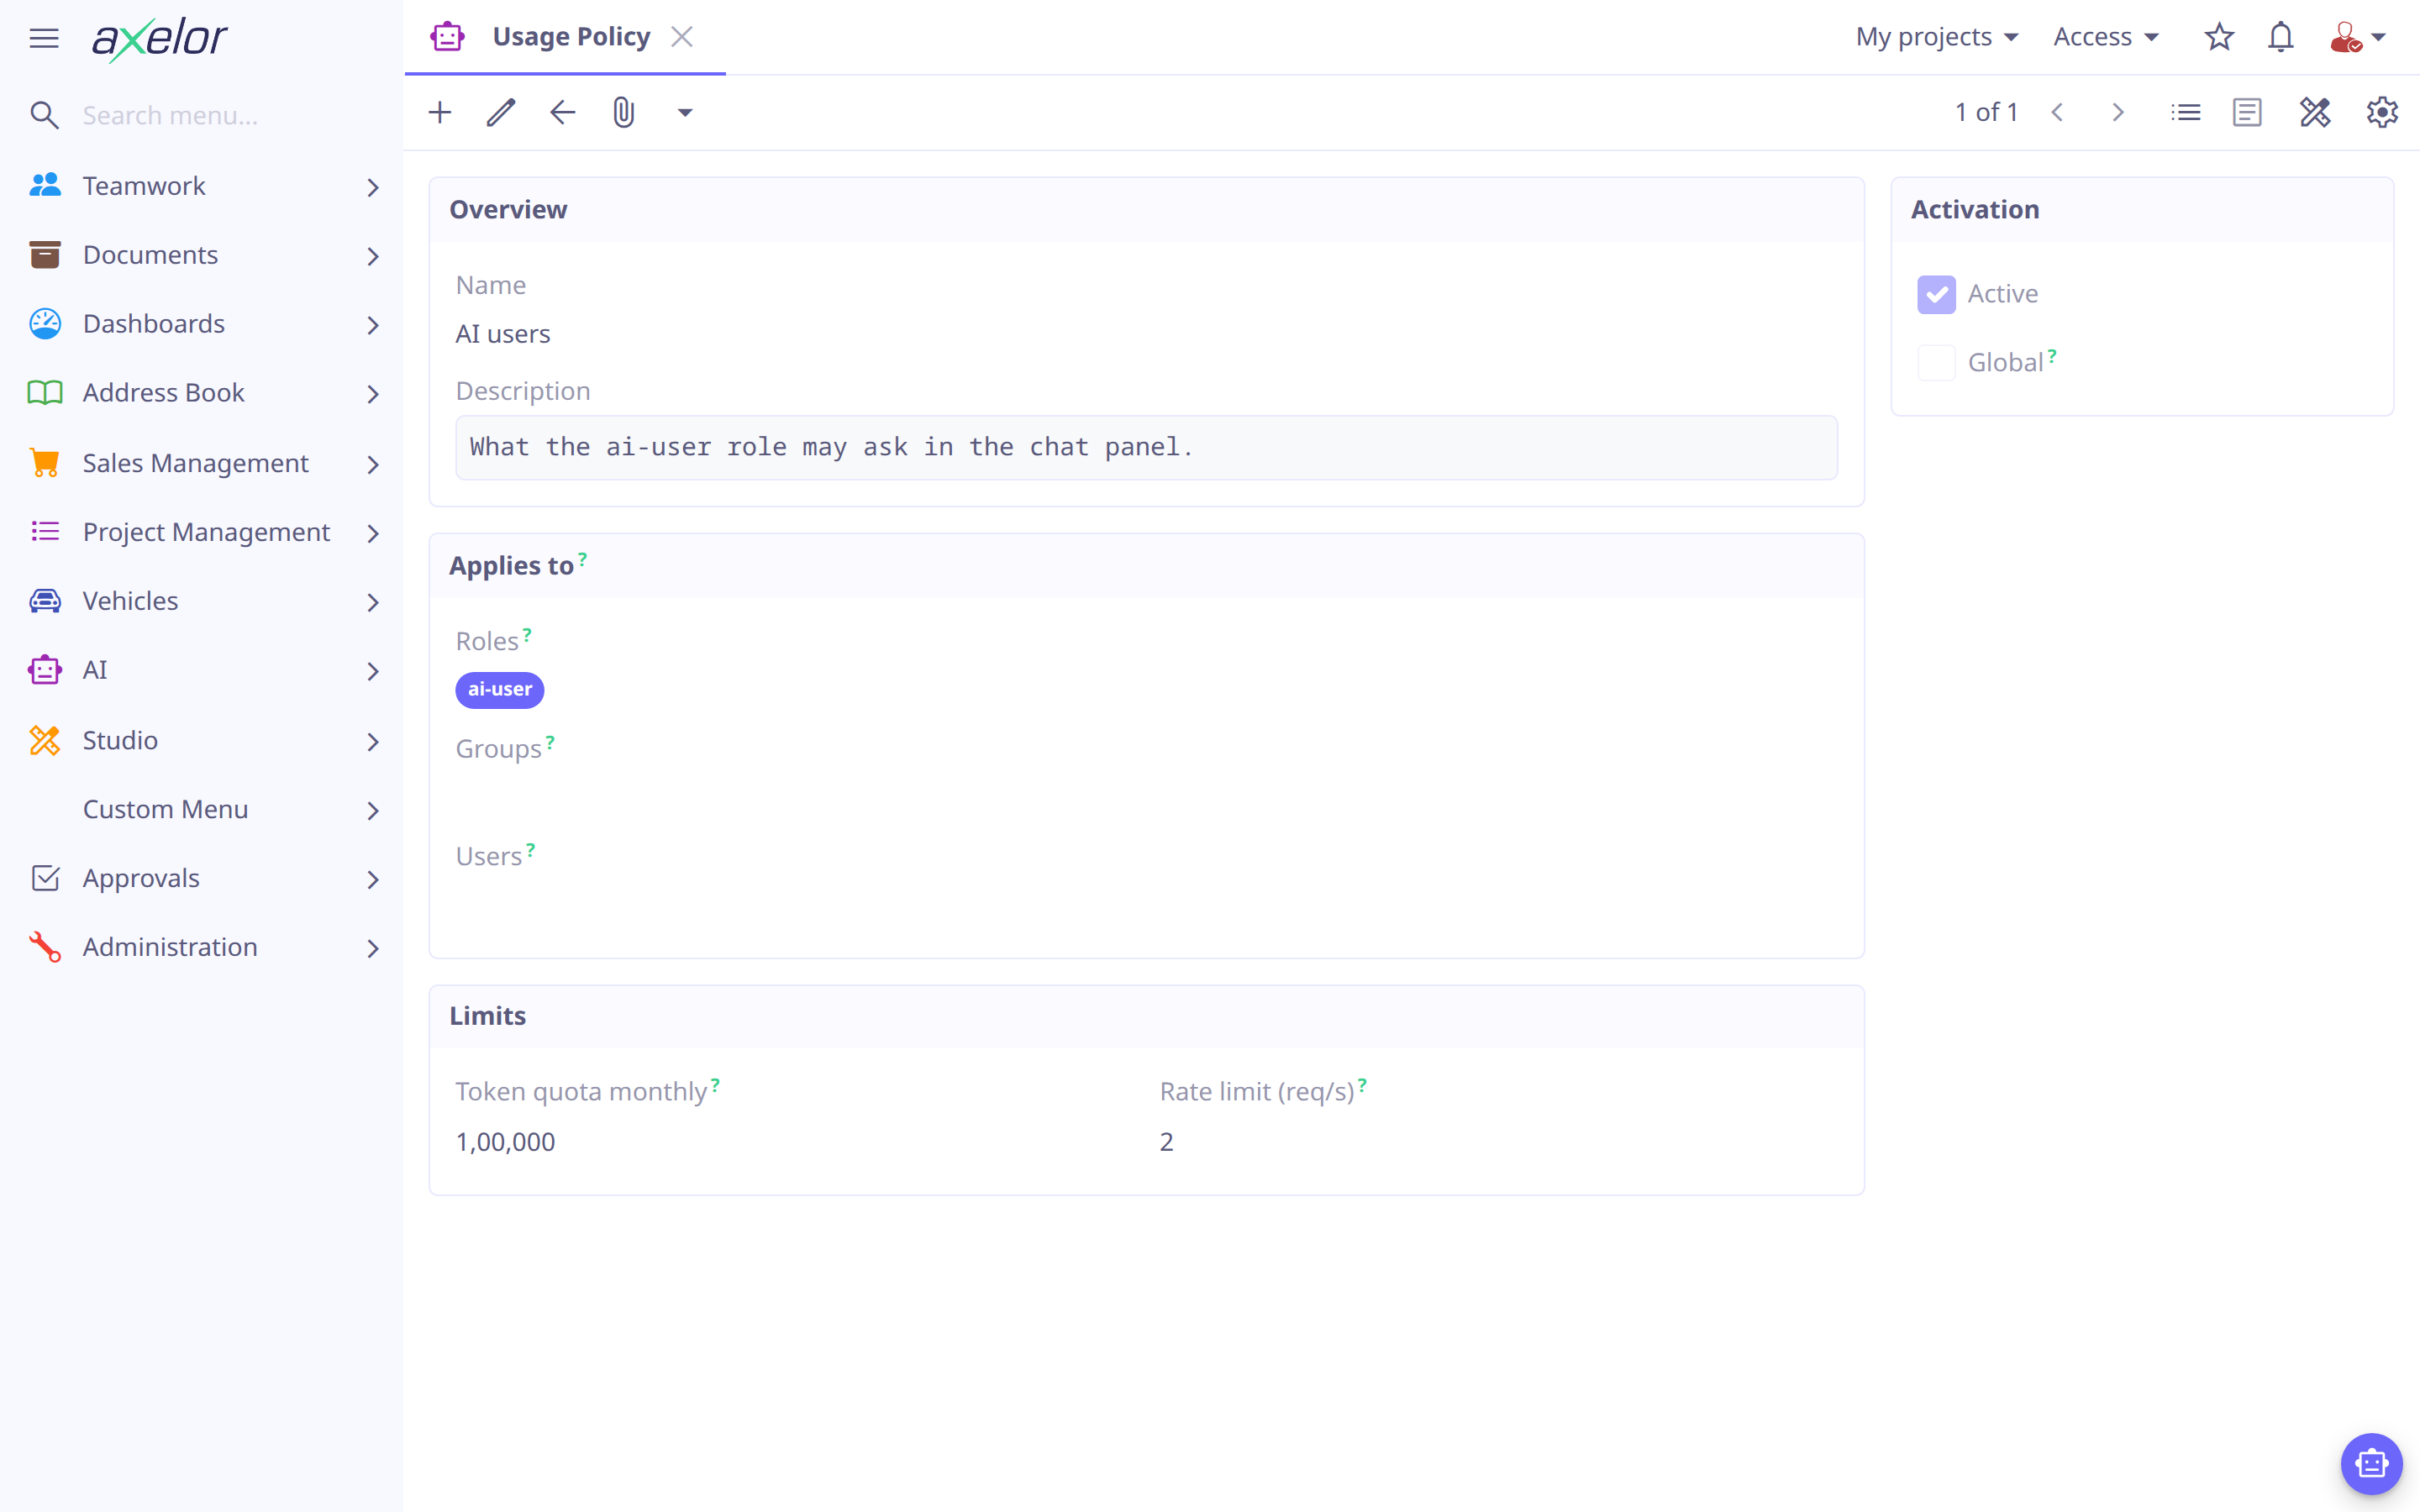Go to previous record arrow
The image size is (2420, 1512).
click(2057, 112)
